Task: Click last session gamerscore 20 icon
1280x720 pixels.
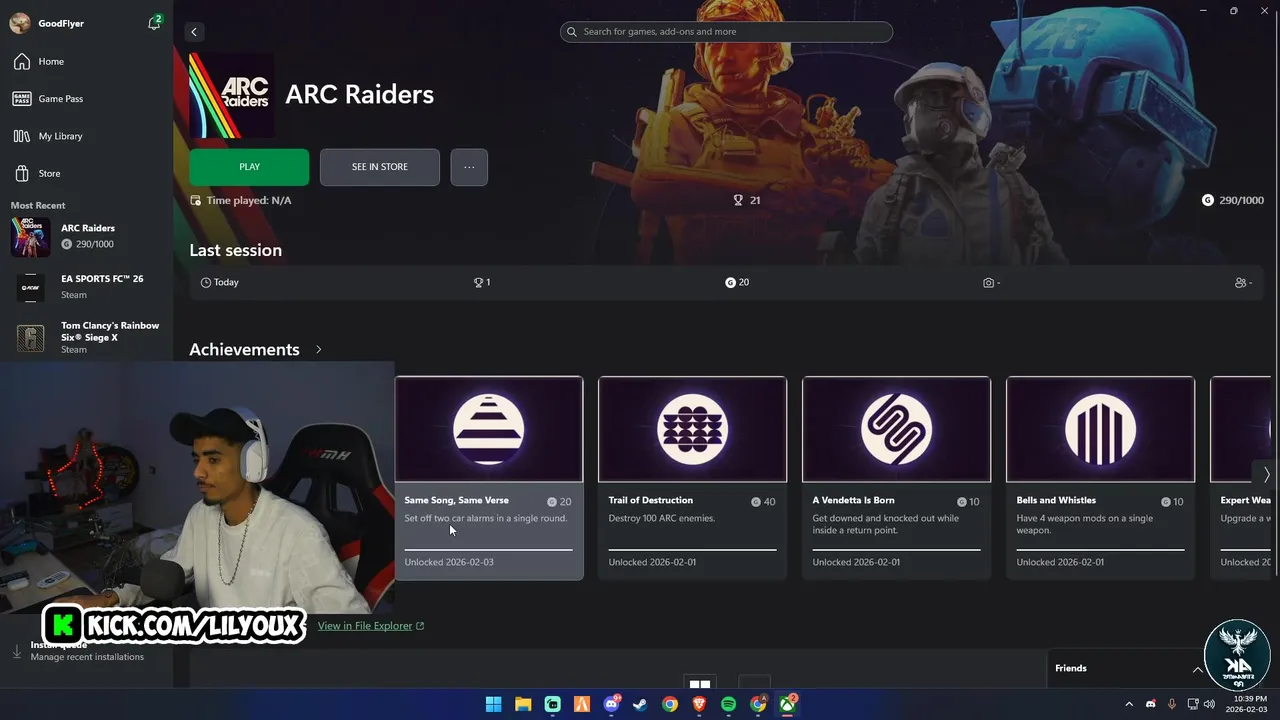Action: 730,283
